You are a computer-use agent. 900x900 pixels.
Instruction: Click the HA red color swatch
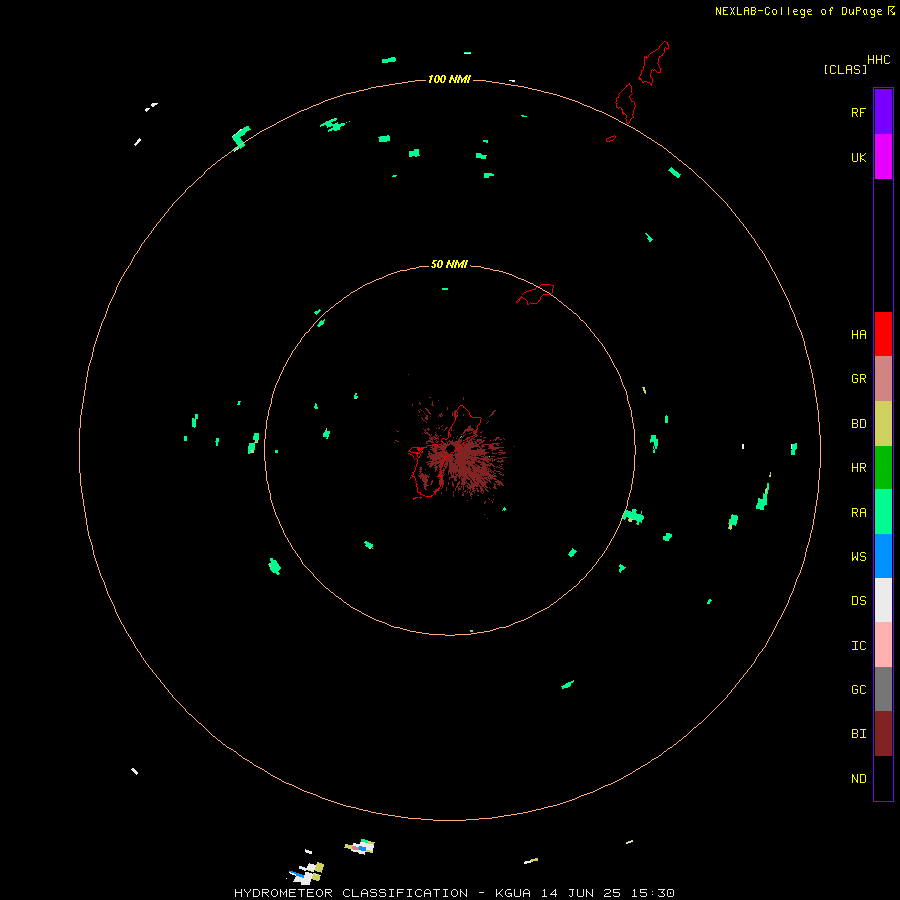(883, 334)
